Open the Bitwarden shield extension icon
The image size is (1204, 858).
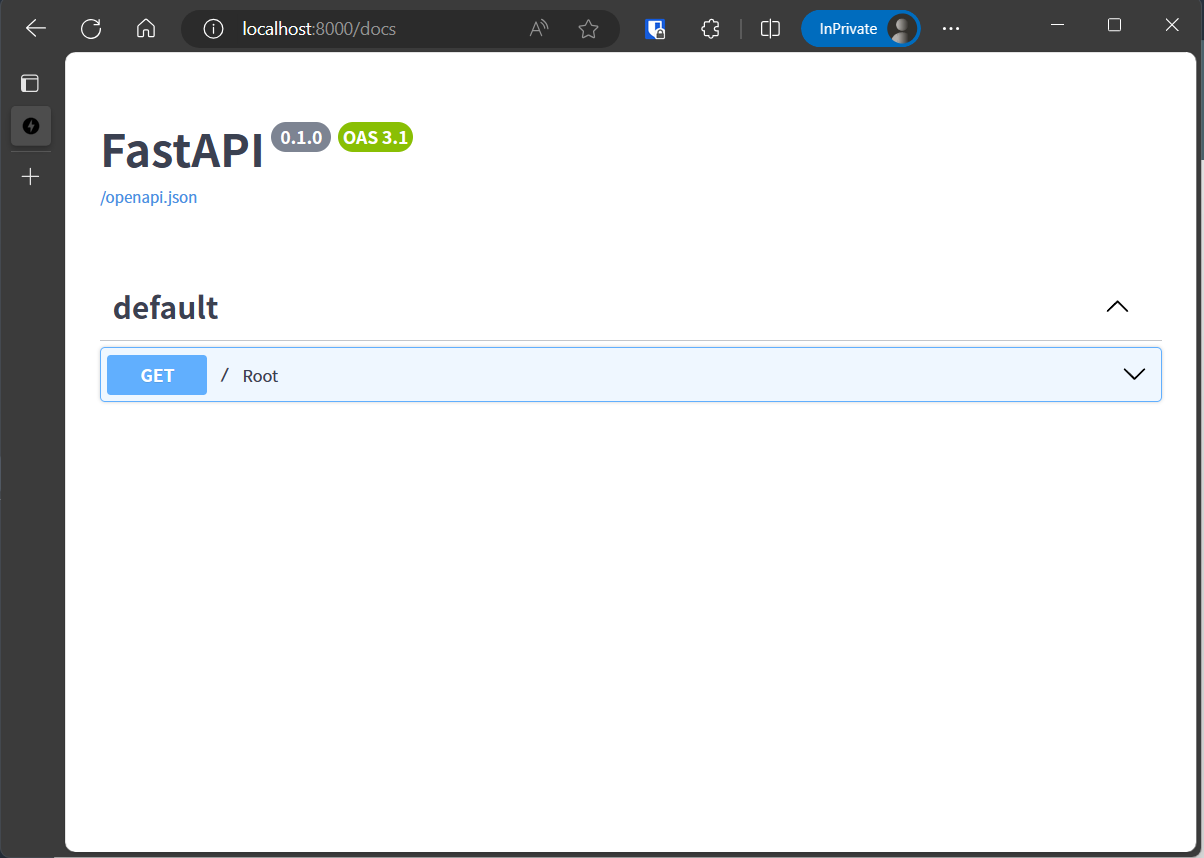pyautogui.click(x=656, y=29)
